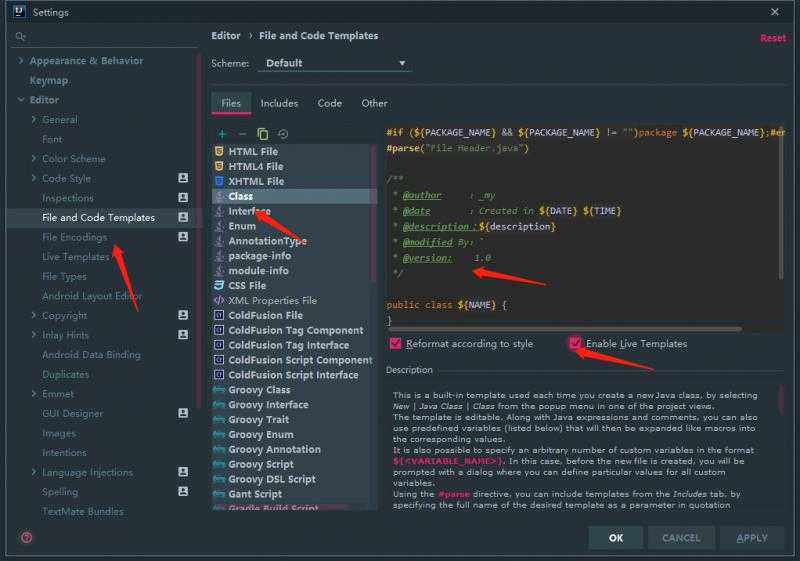Switch to the Code tab
Image resolution: width=800 pixels, height=561 pixels.
click(330, 103)
